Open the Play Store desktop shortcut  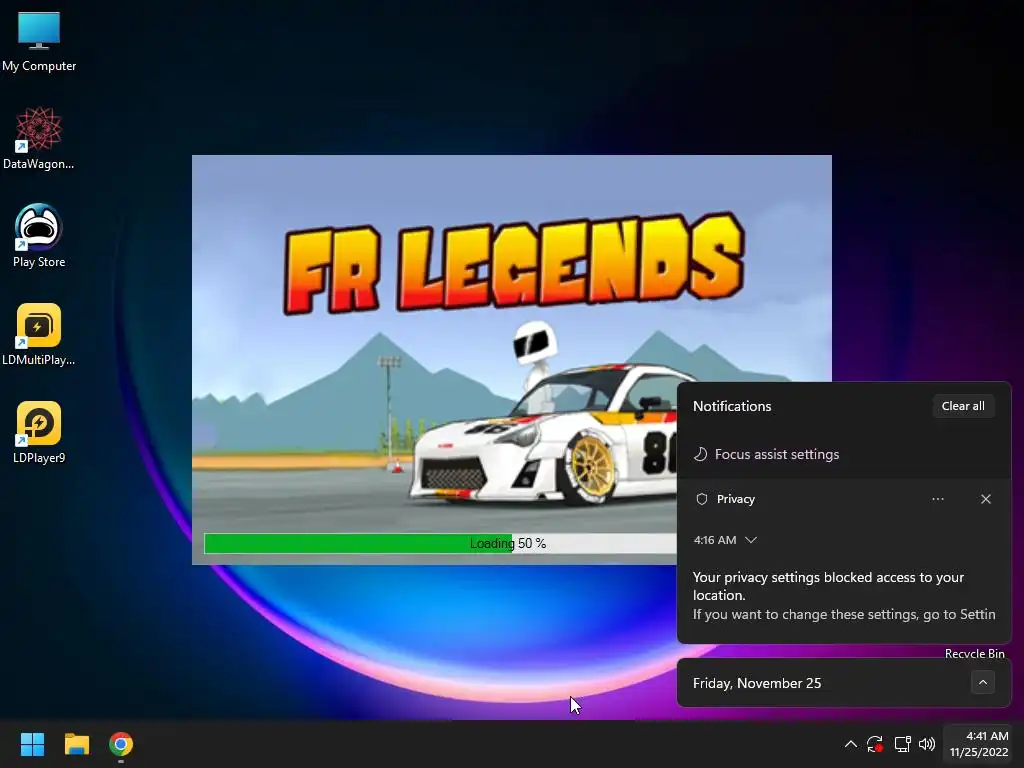pos(39,236)
